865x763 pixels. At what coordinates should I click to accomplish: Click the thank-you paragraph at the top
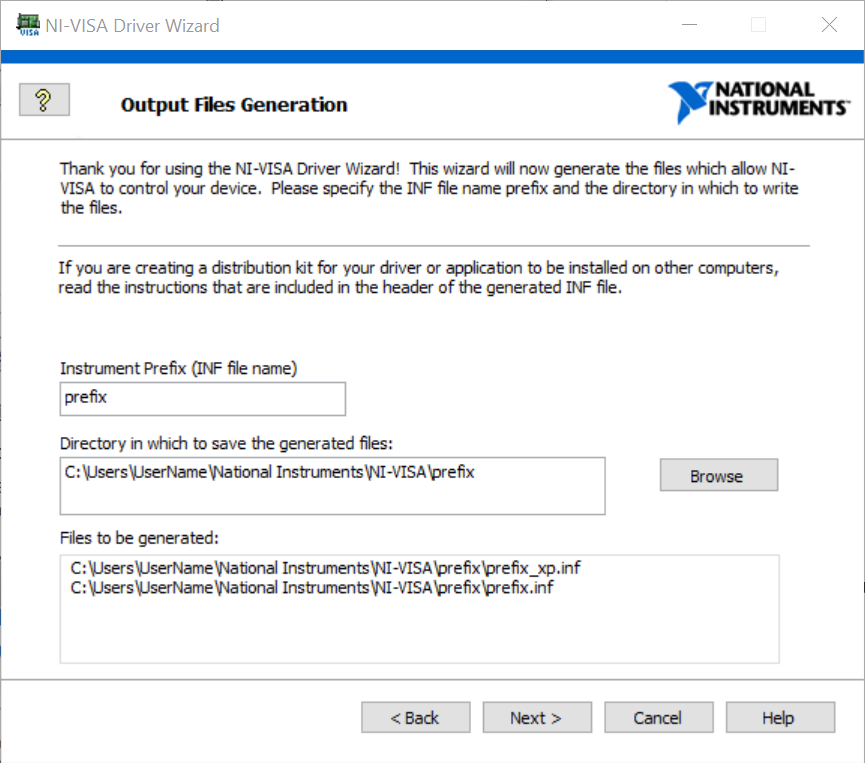[429, 188]
